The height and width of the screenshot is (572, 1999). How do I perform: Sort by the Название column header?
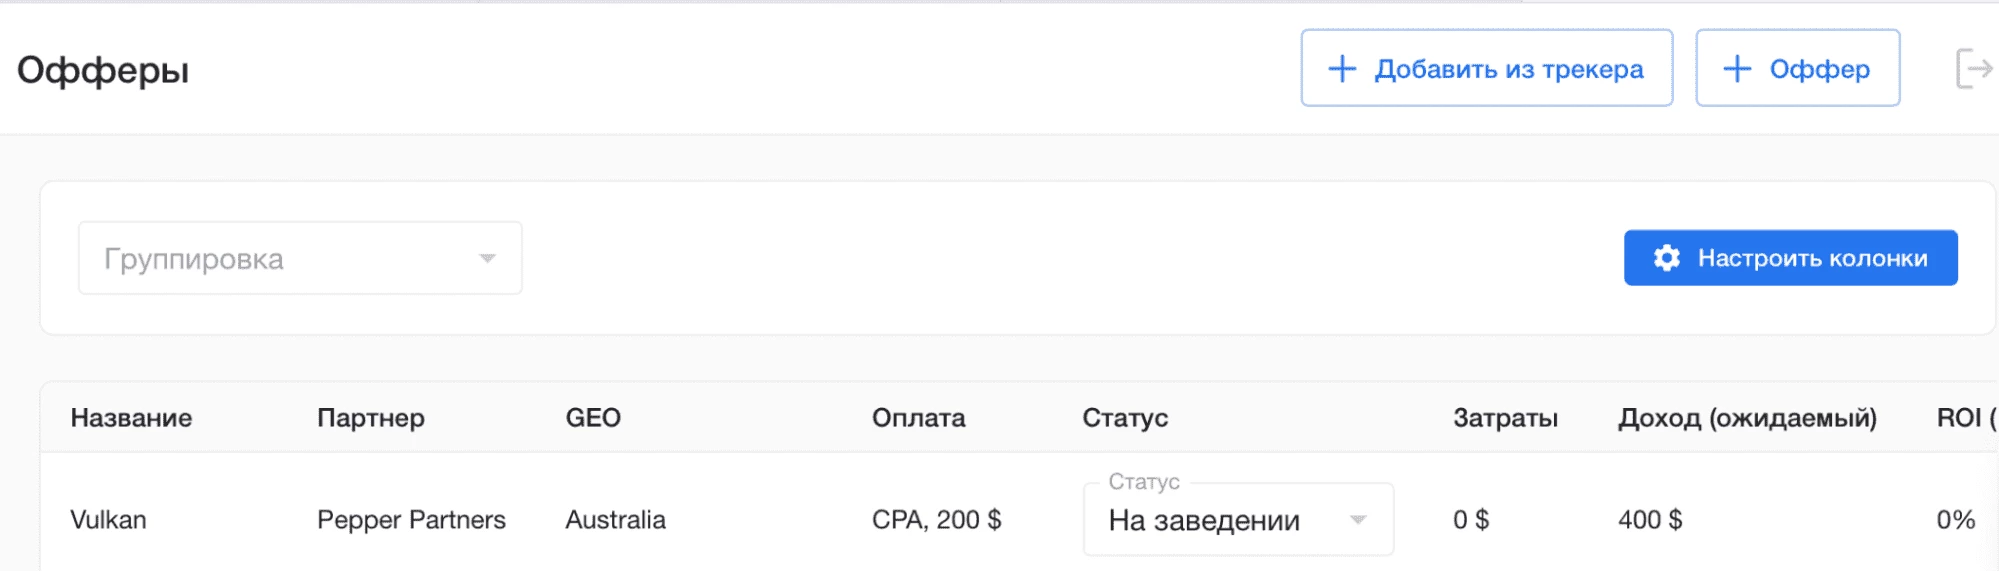pos(131,417)
